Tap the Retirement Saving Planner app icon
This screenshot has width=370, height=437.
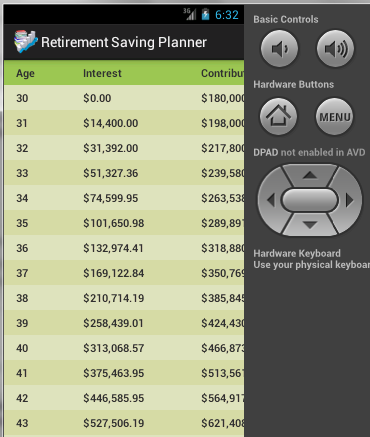tap(26, 42)
